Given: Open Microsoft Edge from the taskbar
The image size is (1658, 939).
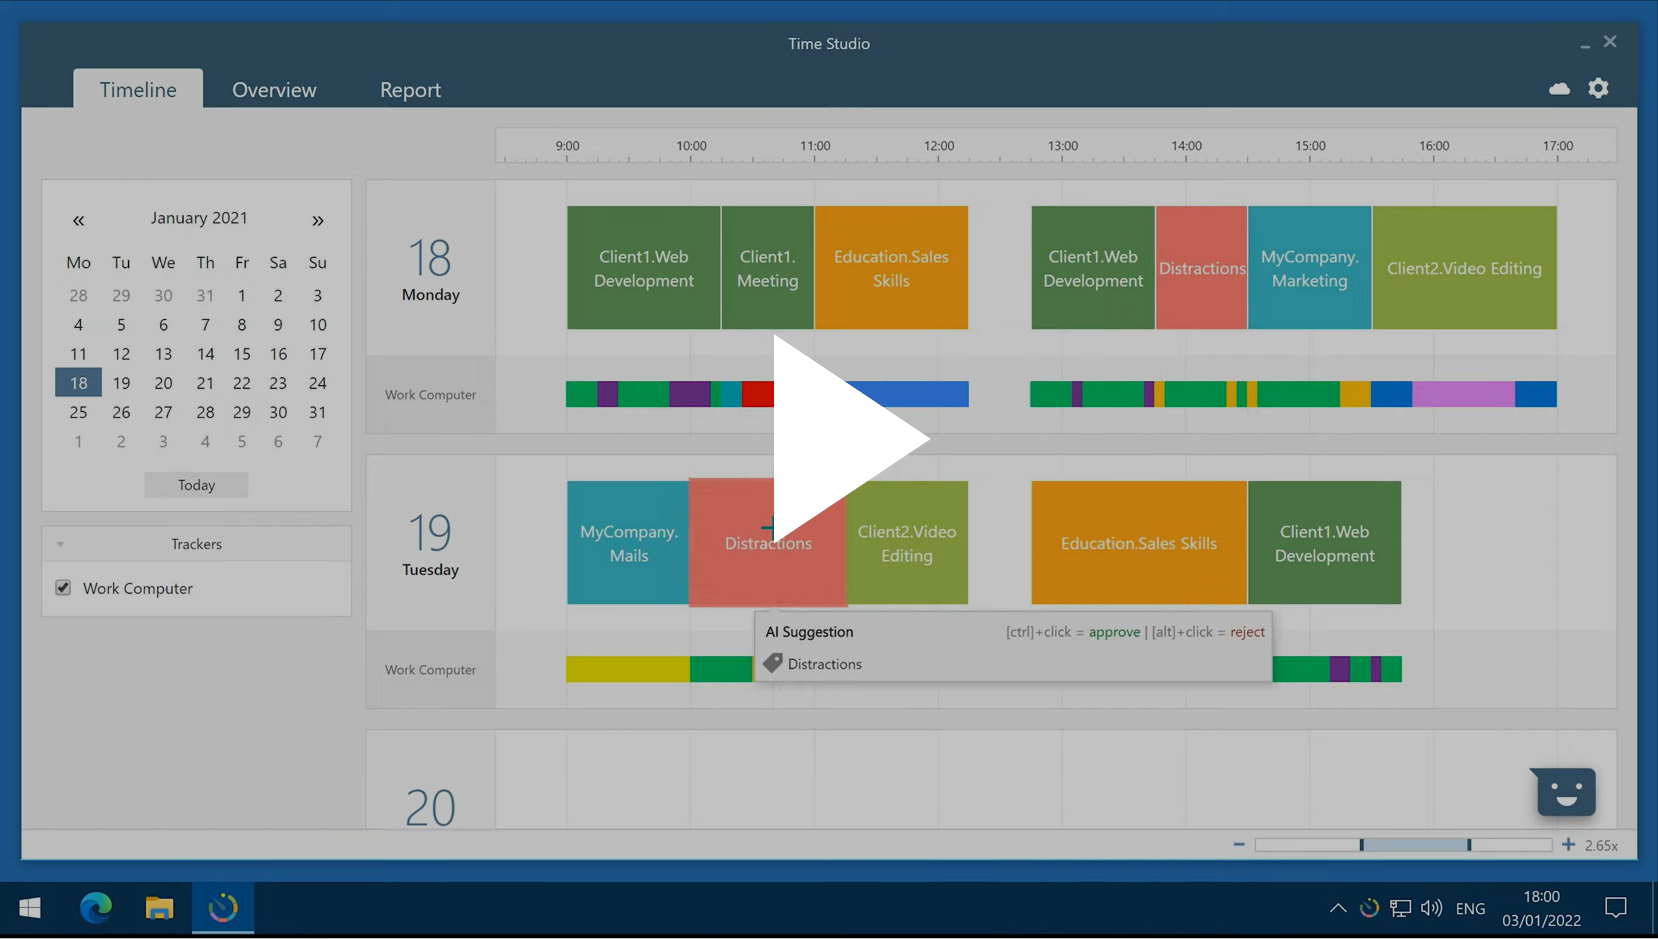Looking at the screenshot, I should point(96,908).
